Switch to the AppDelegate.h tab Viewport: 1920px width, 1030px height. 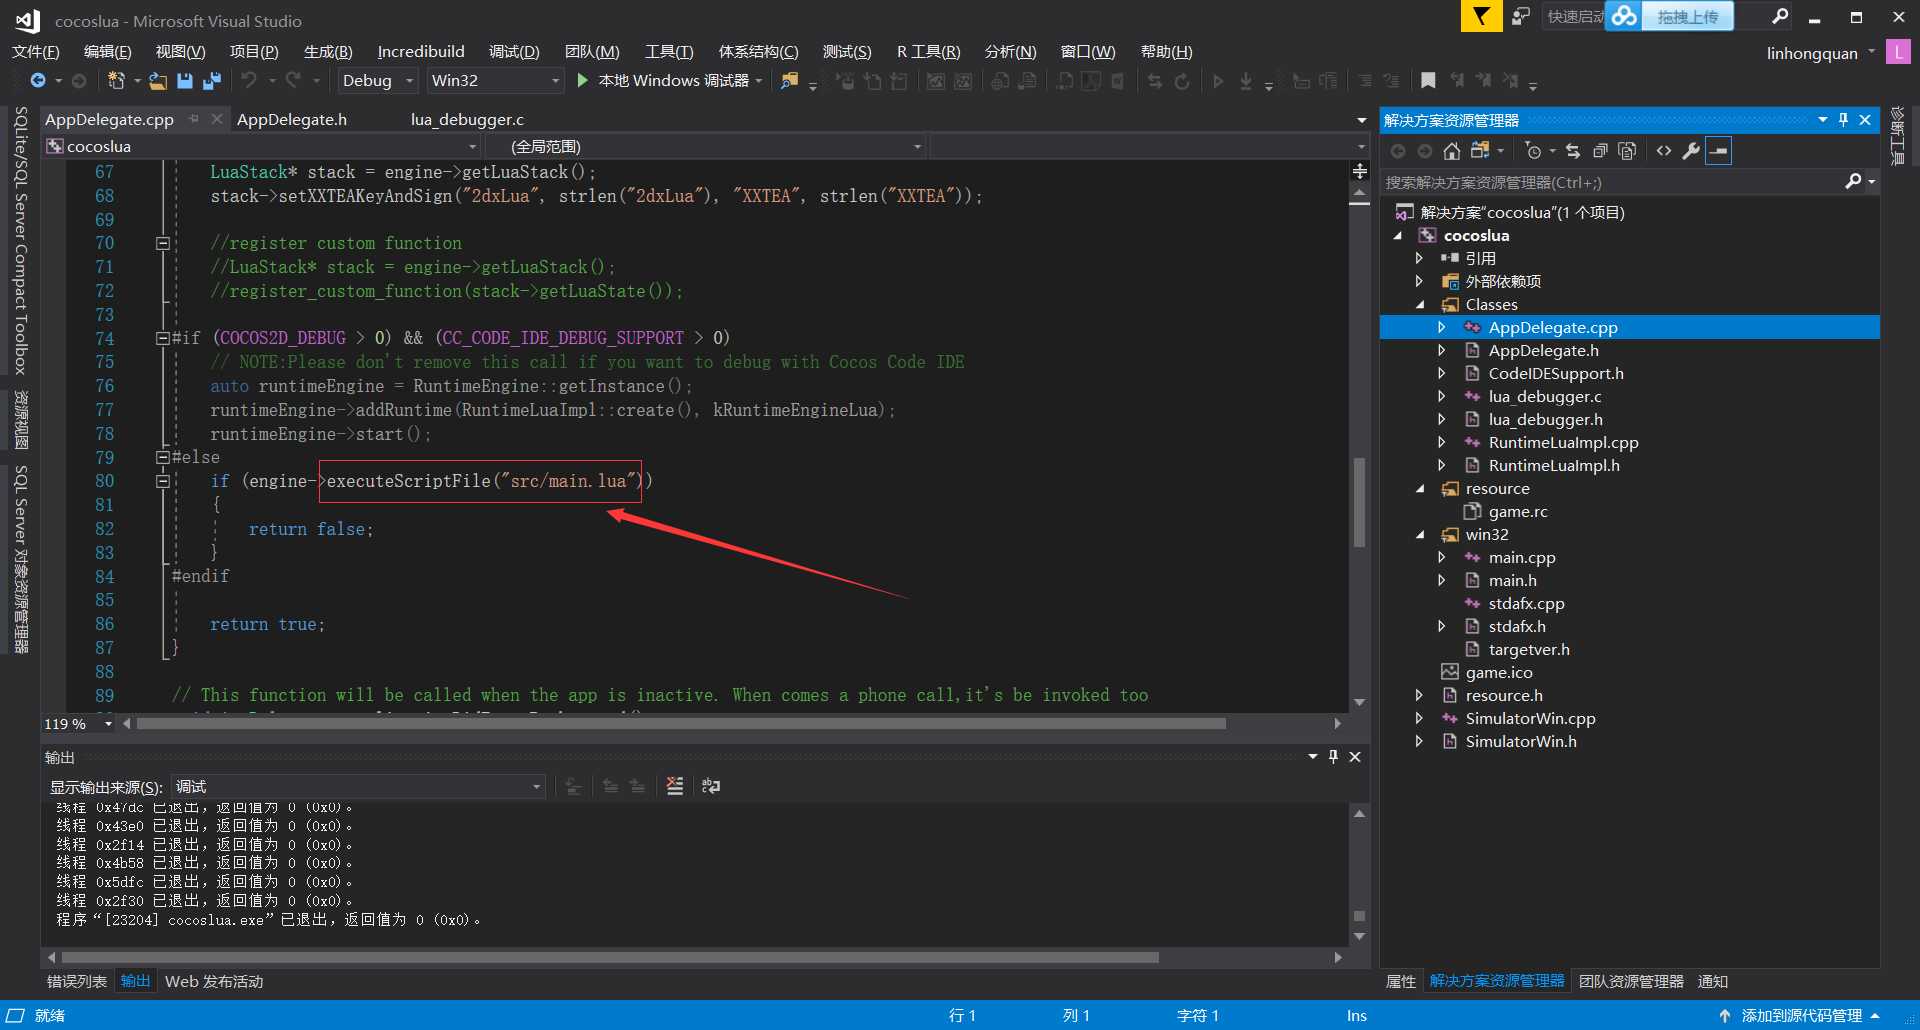click(292, 119)
